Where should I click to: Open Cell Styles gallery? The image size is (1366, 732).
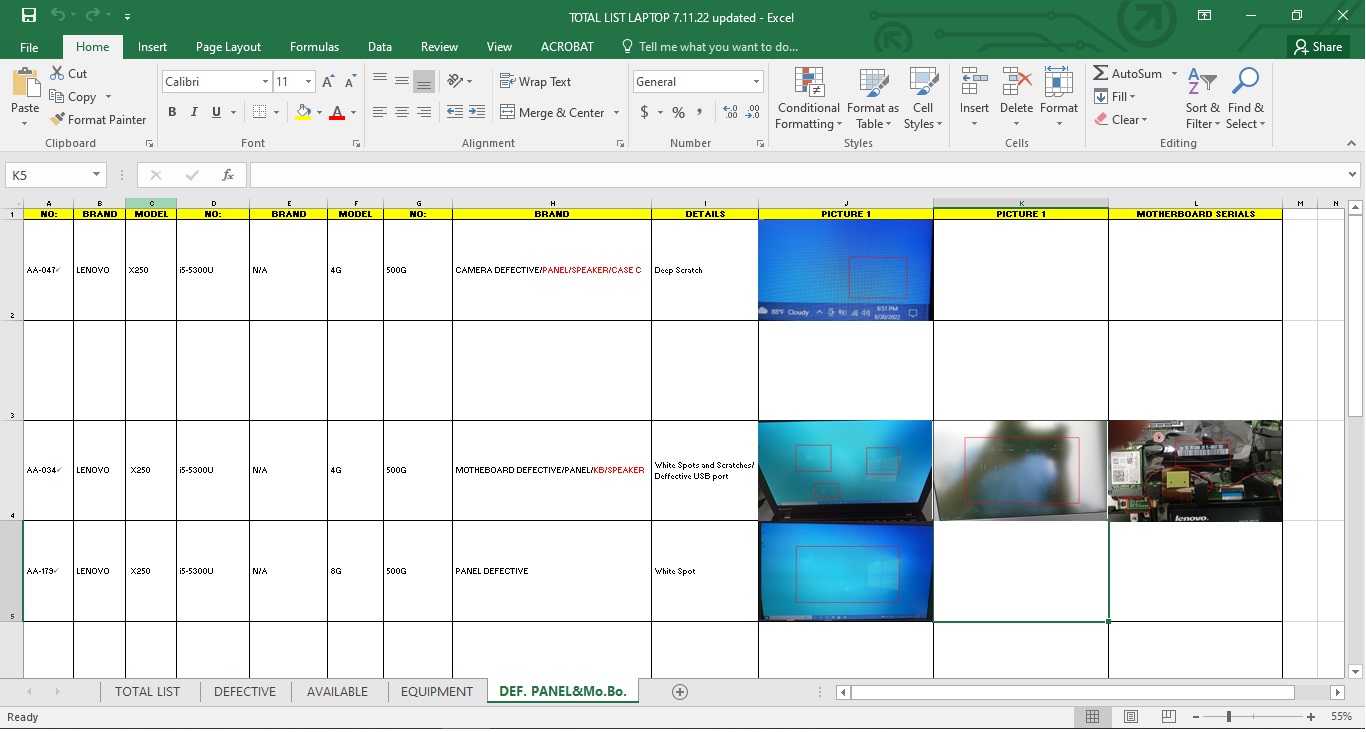(923, 99)
